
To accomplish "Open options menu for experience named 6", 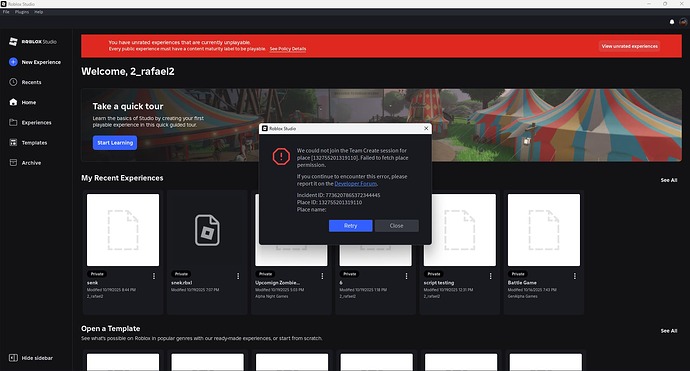I will click(406, 276).
